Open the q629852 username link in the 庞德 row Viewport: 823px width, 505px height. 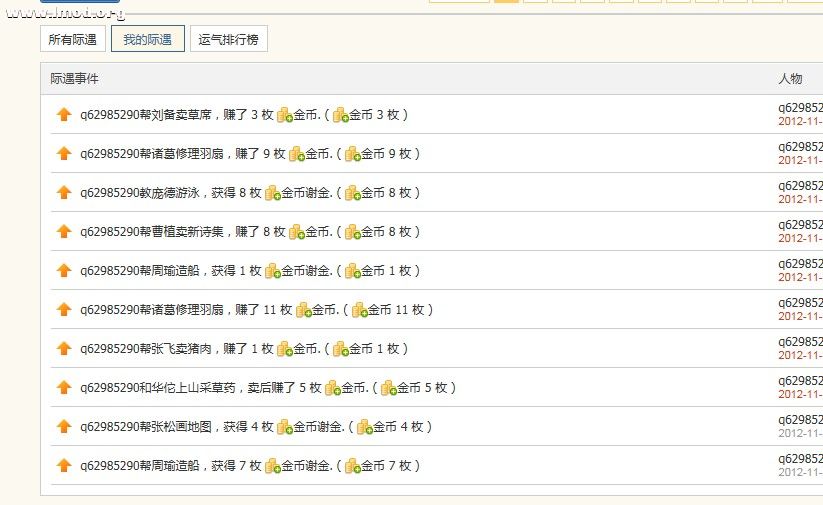(800, 186)
